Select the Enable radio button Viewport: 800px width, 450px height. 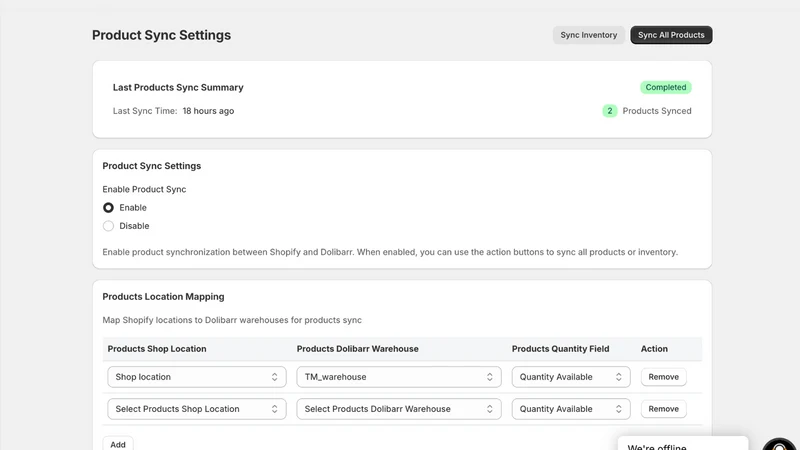click(x=108, y=208)
